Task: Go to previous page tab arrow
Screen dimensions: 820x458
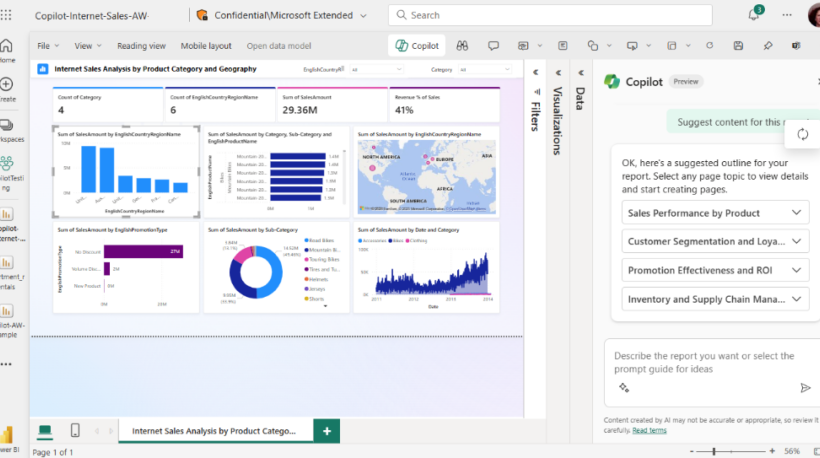Action: [x=97, y=431]
